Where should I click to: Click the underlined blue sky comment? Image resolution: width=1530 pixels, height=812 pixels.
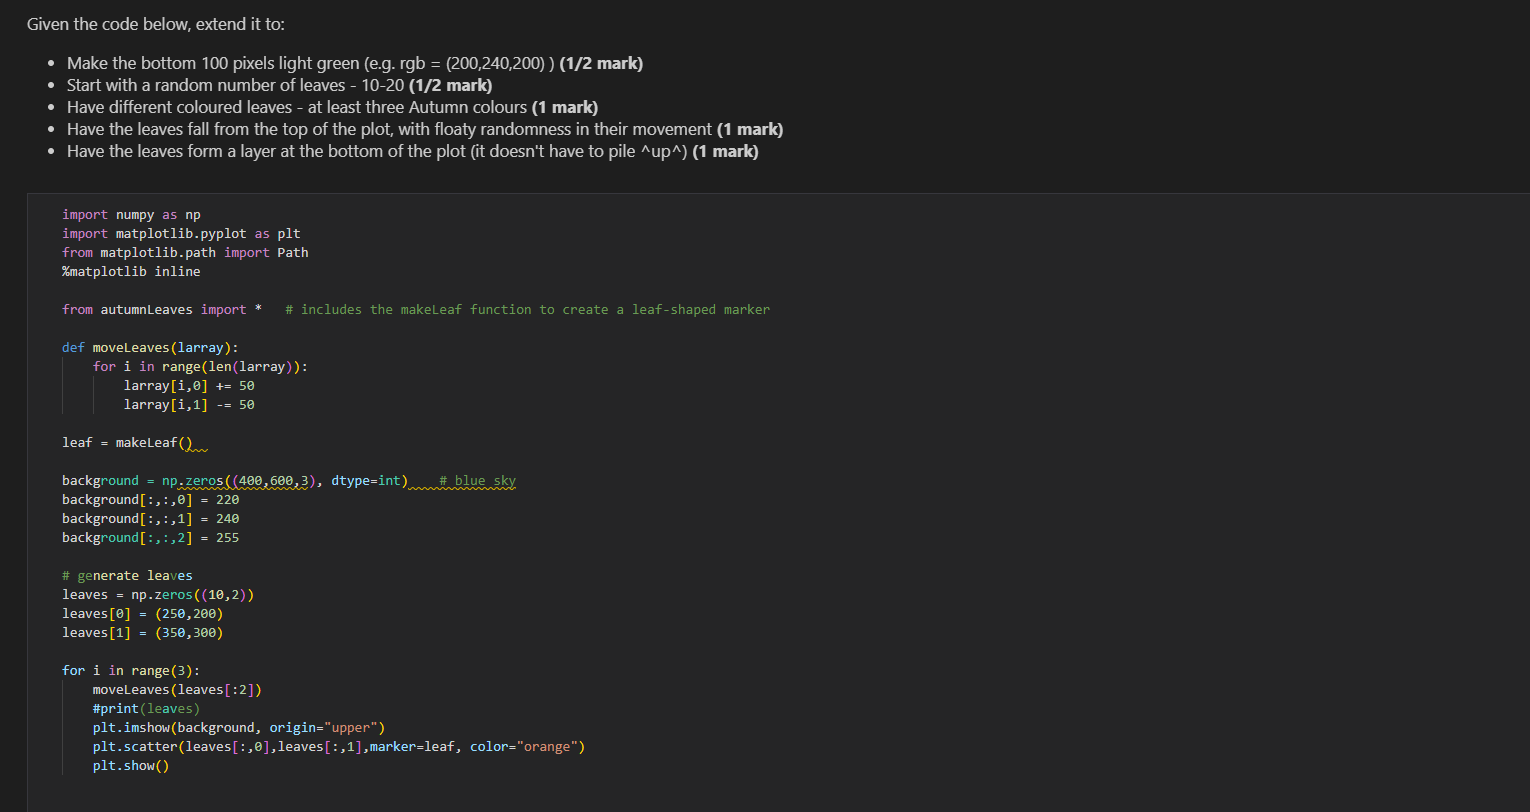coord(480,480)
